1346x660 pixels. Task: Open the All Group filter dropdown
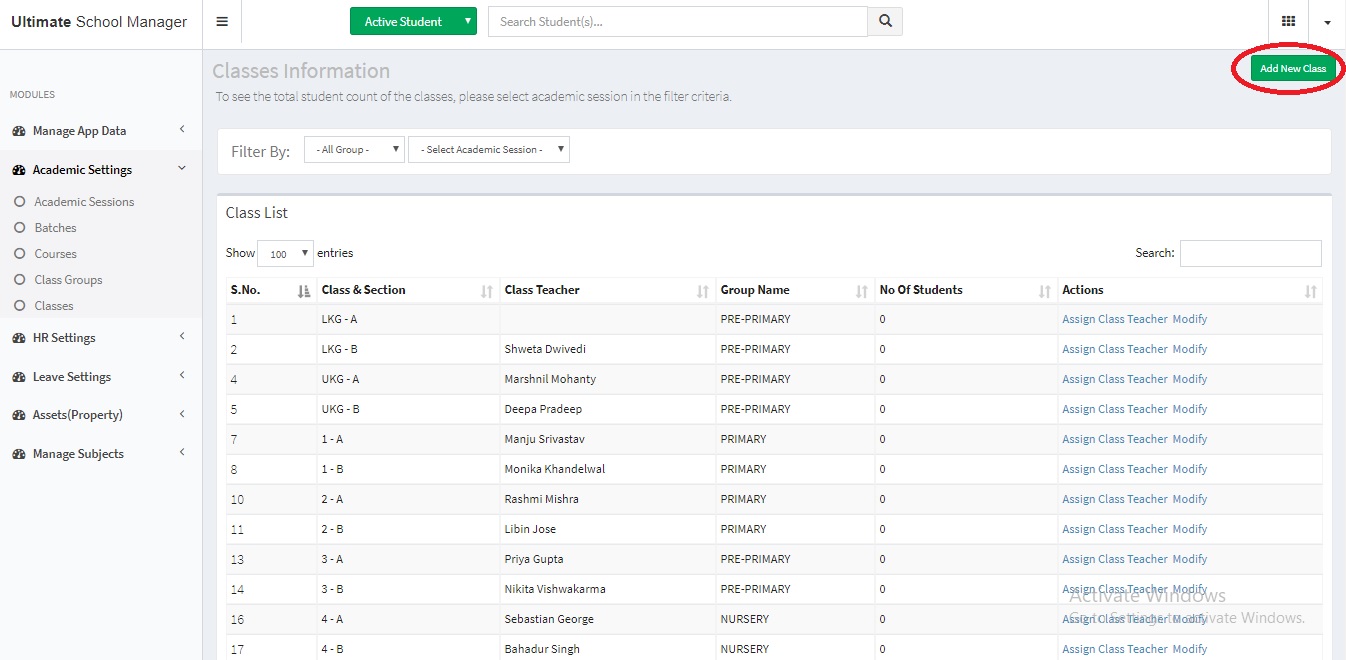tap(354, 150)
